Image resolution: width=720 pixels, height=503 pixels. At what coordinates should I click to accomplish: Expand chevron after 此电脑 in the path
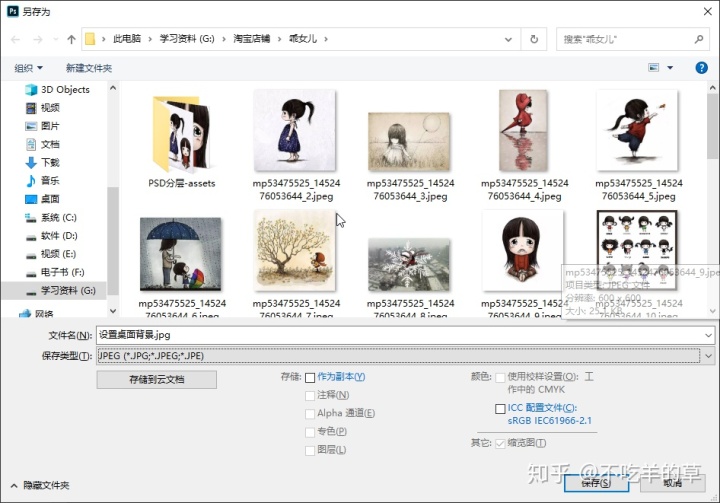[150, 39]
